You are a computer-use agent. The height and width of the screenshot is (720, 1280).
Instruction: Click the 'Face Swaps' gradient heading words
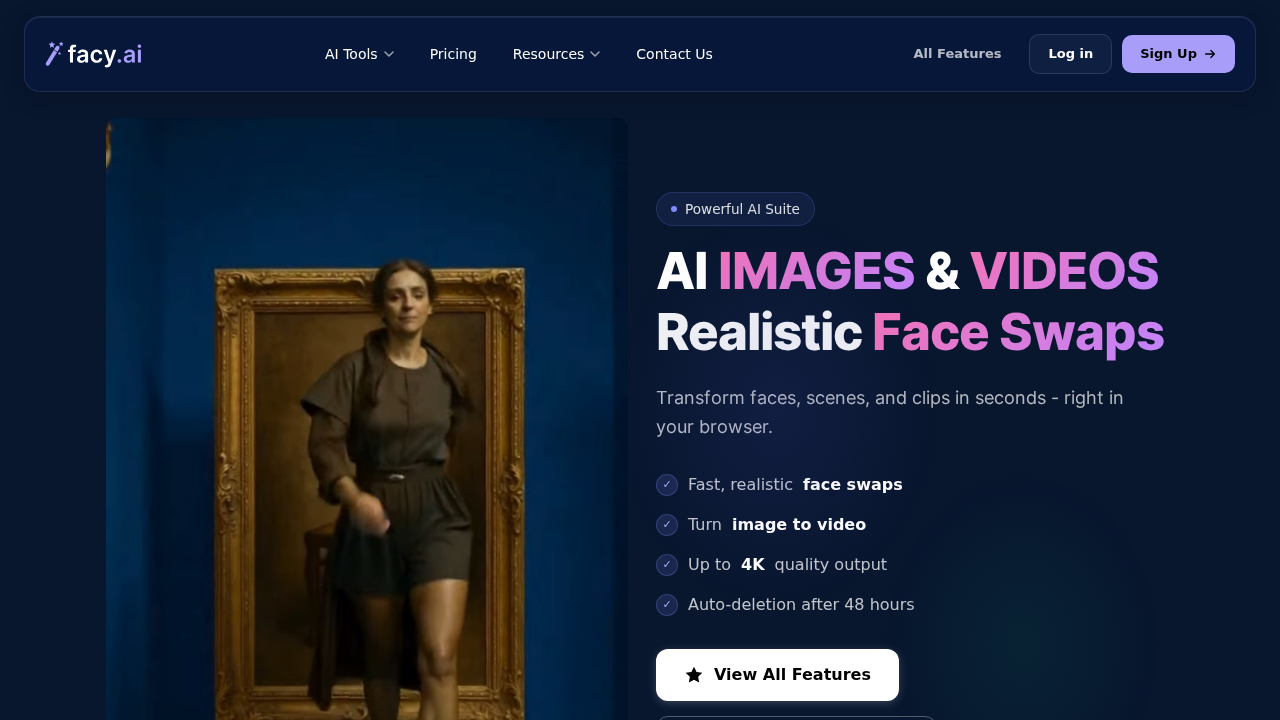pyautogui.click(x=1018, y=333)
